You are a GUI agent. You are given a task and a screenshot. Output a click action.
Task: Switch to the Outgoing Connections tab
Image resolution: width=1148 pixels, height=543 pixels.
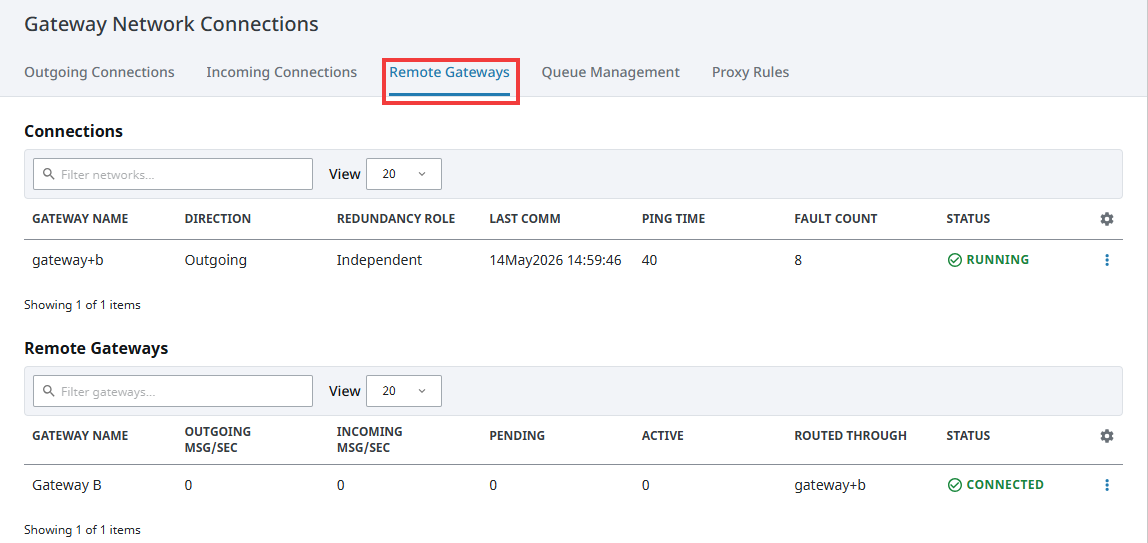click(100, 72)
